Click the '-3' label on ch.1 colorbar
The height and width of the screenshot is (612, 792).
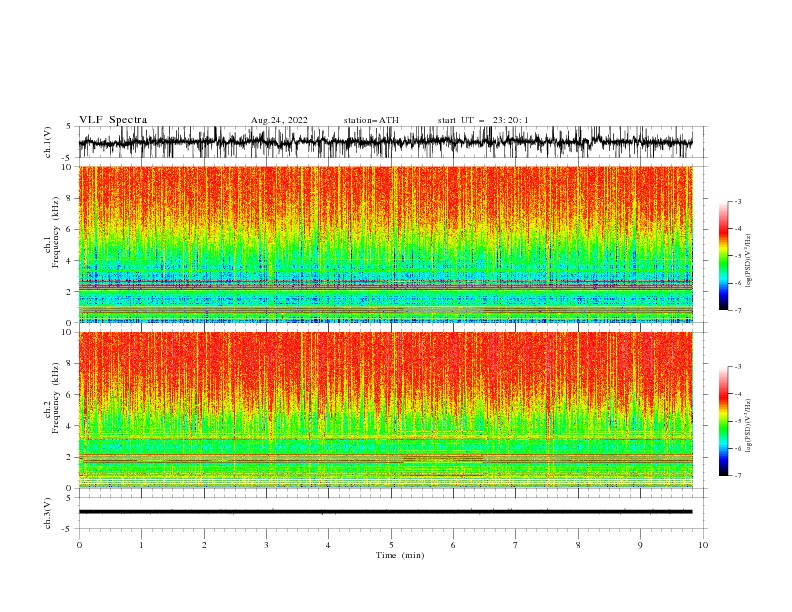click(738, 201)
